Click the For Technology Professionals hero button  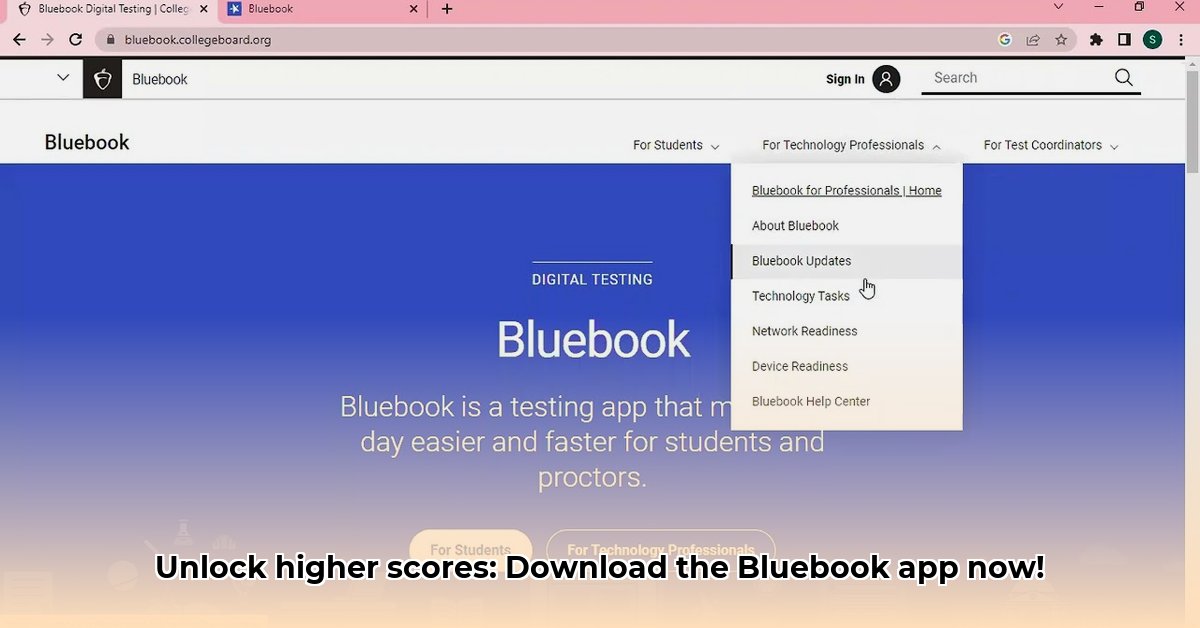661,550
